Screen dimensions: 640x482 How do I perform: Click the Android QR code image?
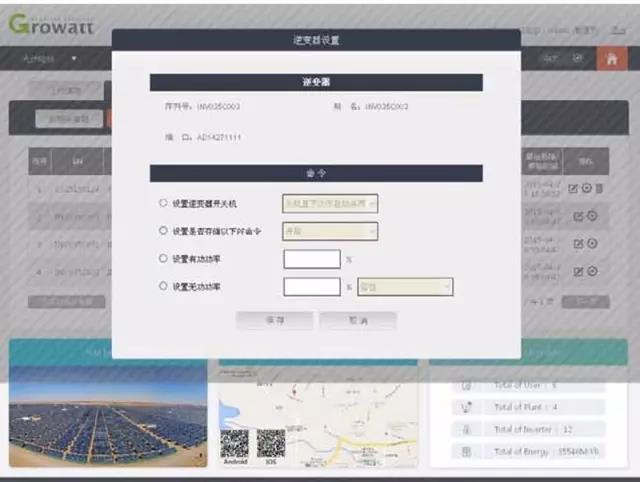coord(235,443)
